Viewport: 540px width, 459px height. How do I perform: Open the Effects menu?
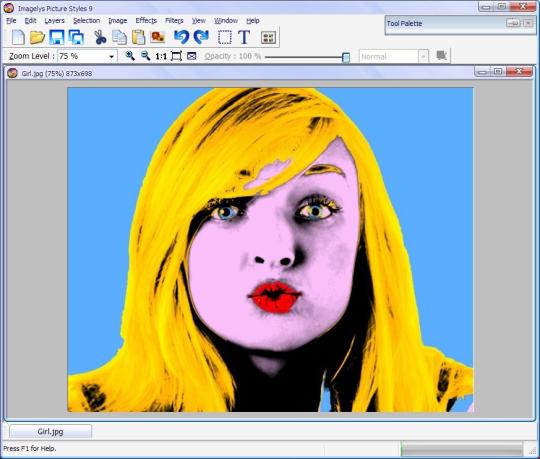(146, 21)
